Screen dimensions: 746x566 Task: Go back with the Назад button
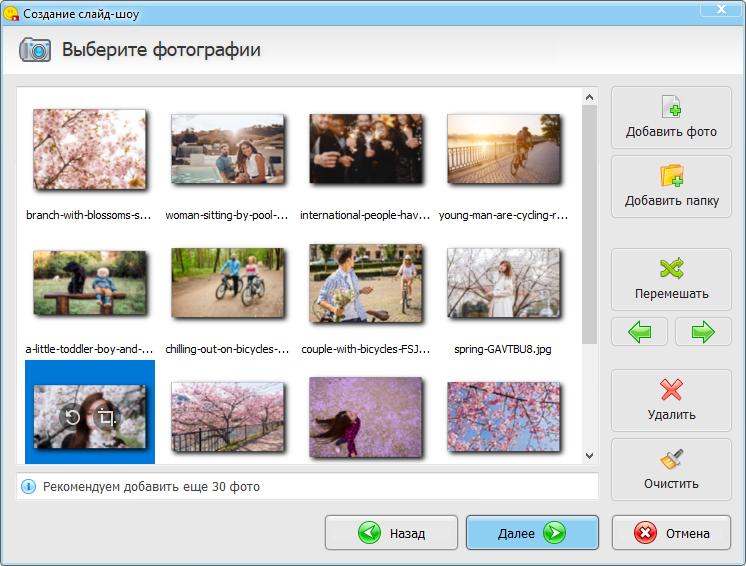391,533
